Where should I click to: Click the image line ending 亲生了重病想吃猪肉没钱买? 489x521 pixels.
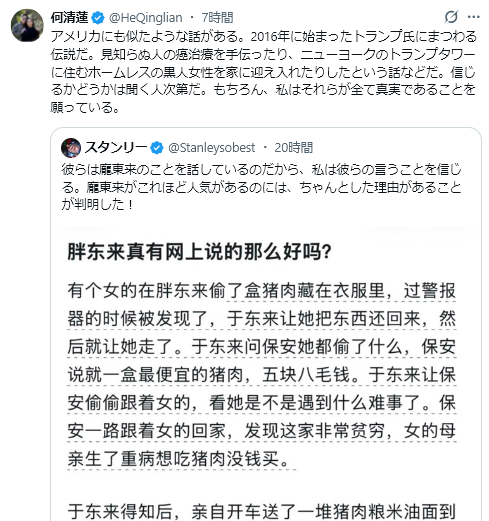(x=179, y=459)
